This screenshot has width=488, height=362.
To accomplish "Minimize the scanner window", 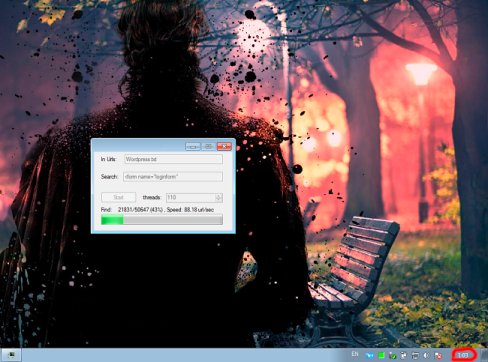I will pos(193,146).
